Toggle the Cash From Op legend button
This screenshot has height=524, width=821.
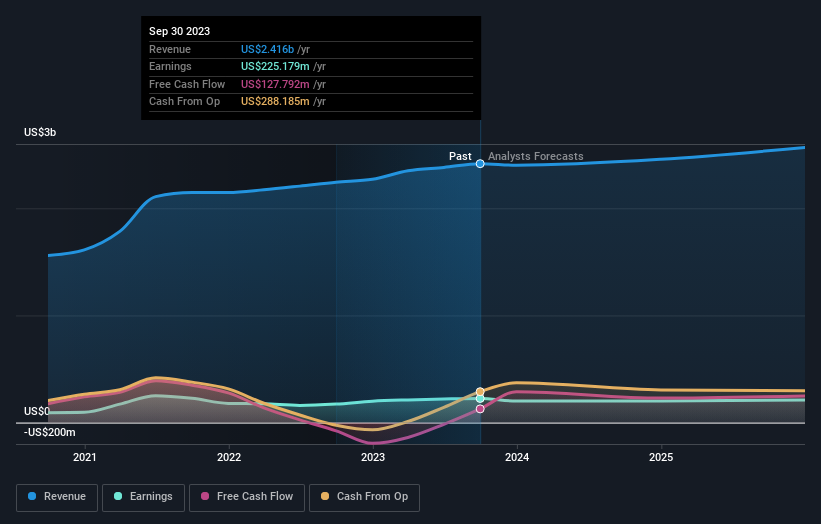(364, 497)
